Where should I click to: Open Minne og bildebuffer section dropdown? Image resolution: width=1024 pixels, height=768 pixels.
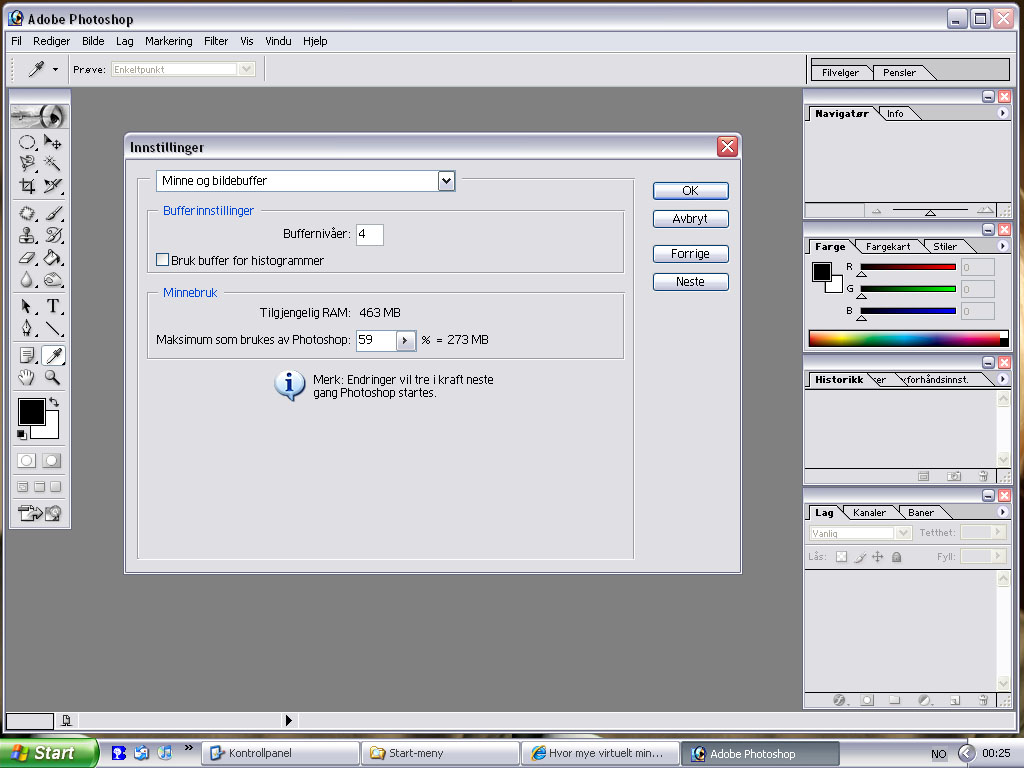click(x=446, y=181)
